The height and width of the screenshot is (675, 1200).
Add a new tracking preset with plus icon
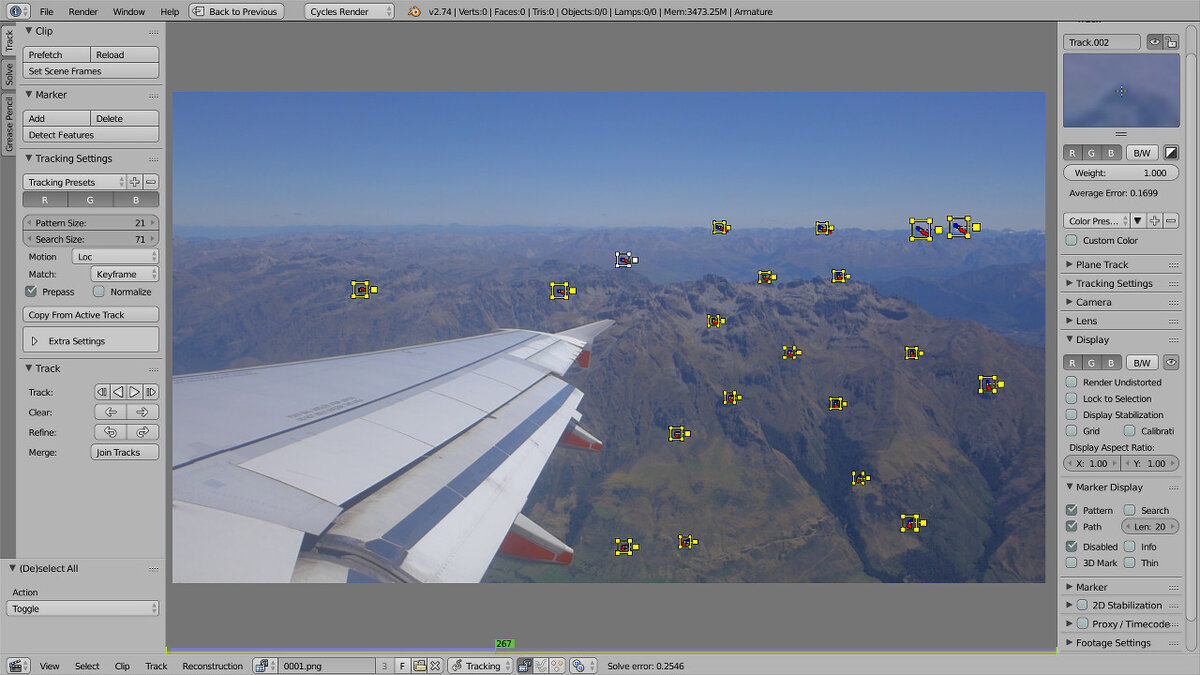(x=135, y=182)
